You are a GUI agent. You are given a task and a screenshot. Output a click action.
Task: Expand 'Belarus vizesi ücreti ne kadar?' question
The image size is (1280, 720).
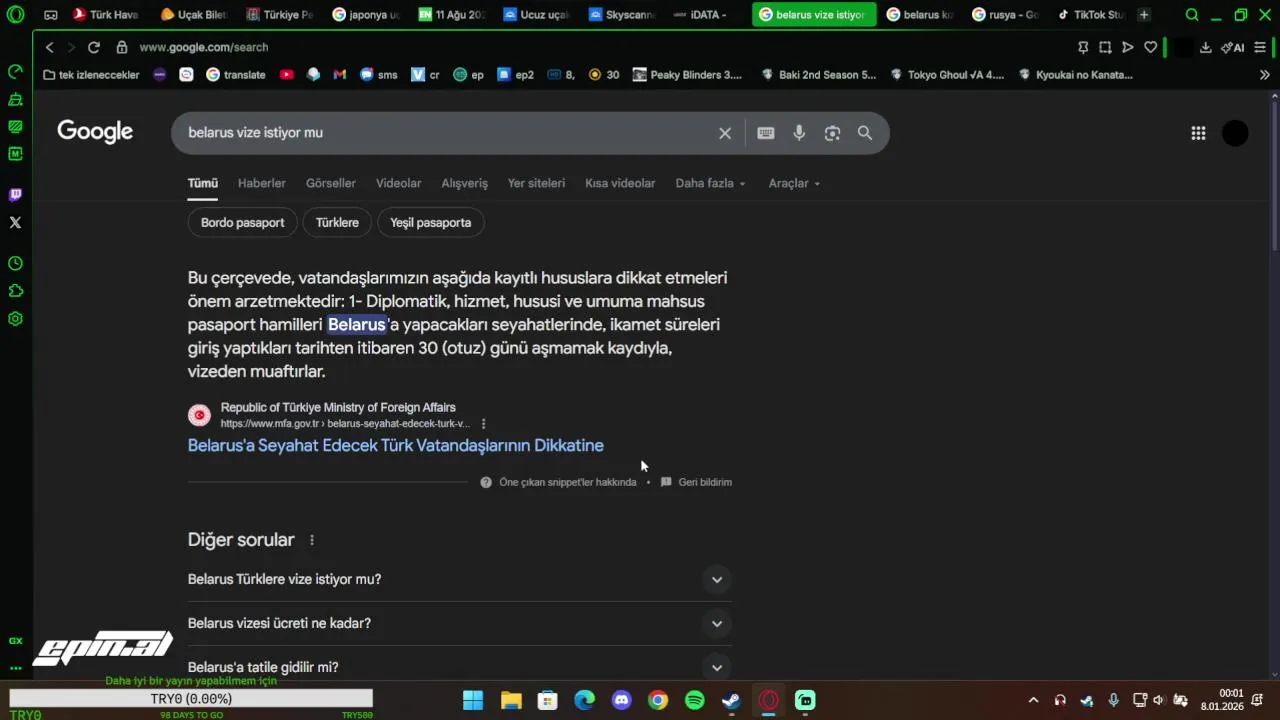pos(460,623)
